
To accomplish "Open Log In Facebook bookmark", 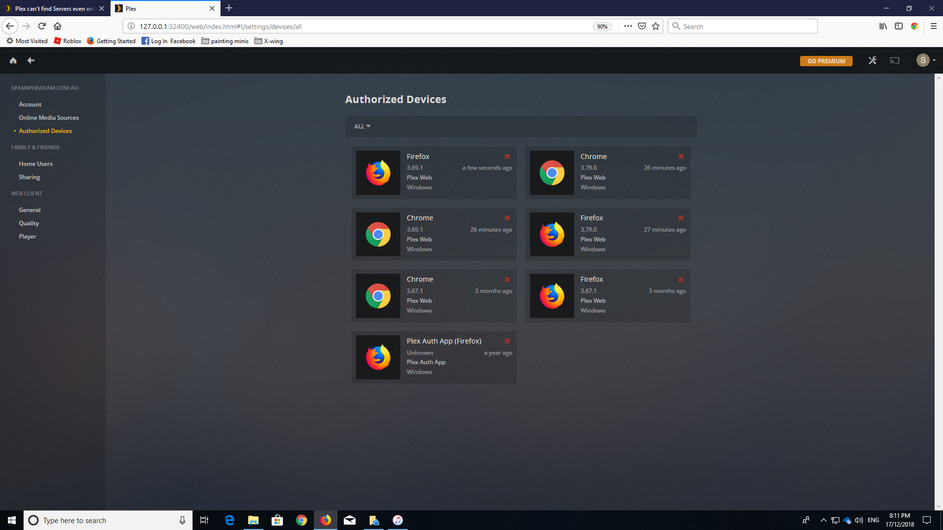I will tap(168, 41).
